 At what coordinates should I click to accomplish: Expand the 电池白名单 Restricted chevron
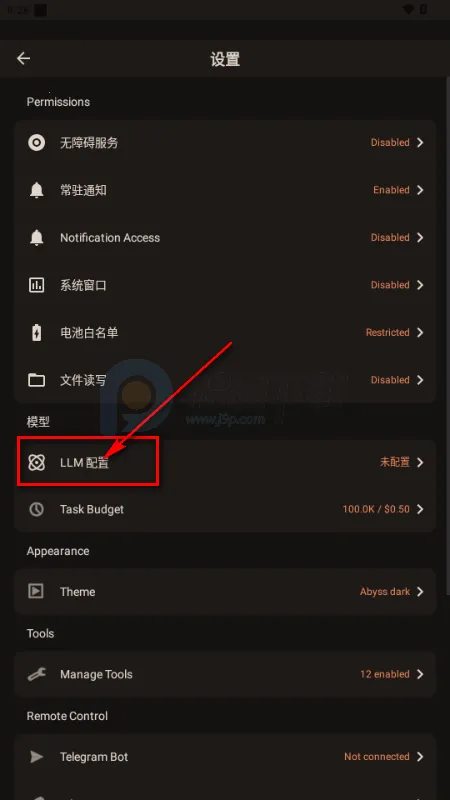click(420, 333)
